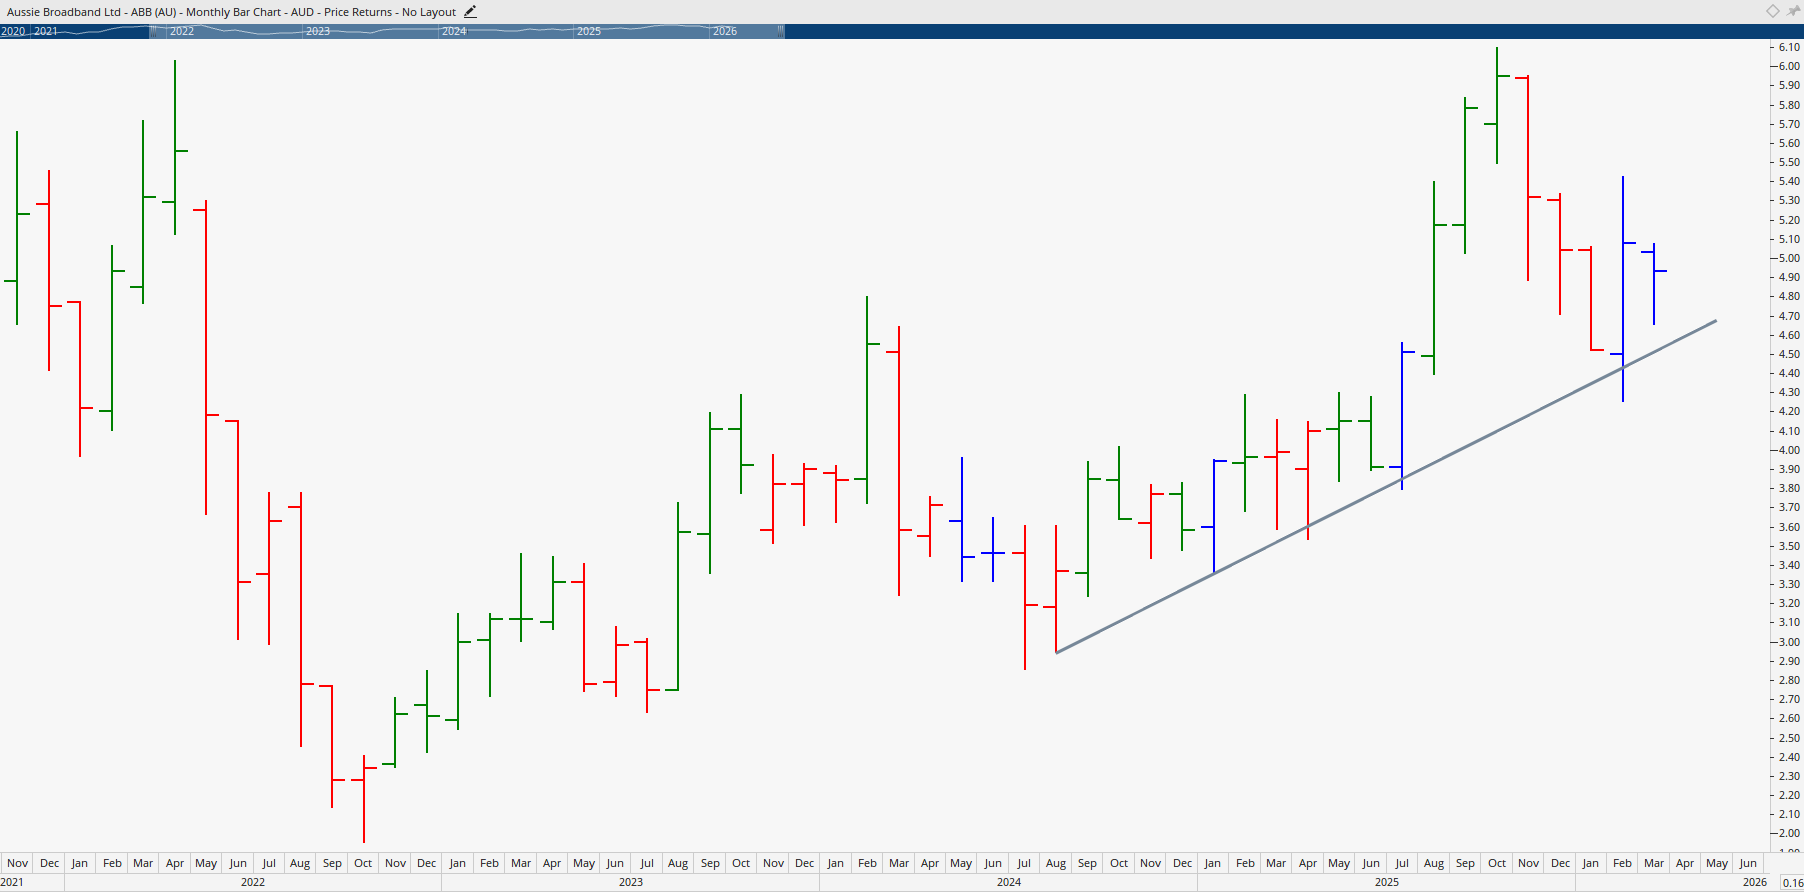Click the Jun 2026 month label
The width and height of the screenshot is (1804, 892).
click(1748, 863)
